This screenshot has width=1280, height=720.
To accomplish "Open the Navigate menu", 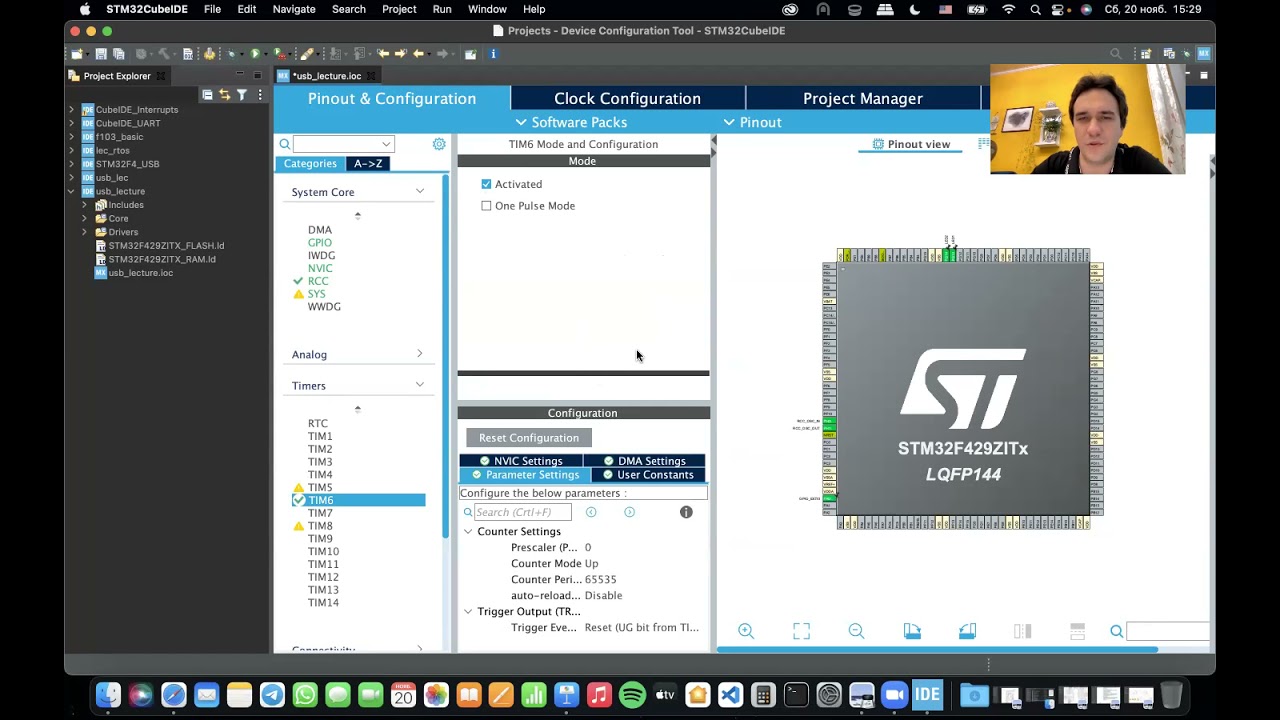I will pyautogui.click(x=294, y=9).
